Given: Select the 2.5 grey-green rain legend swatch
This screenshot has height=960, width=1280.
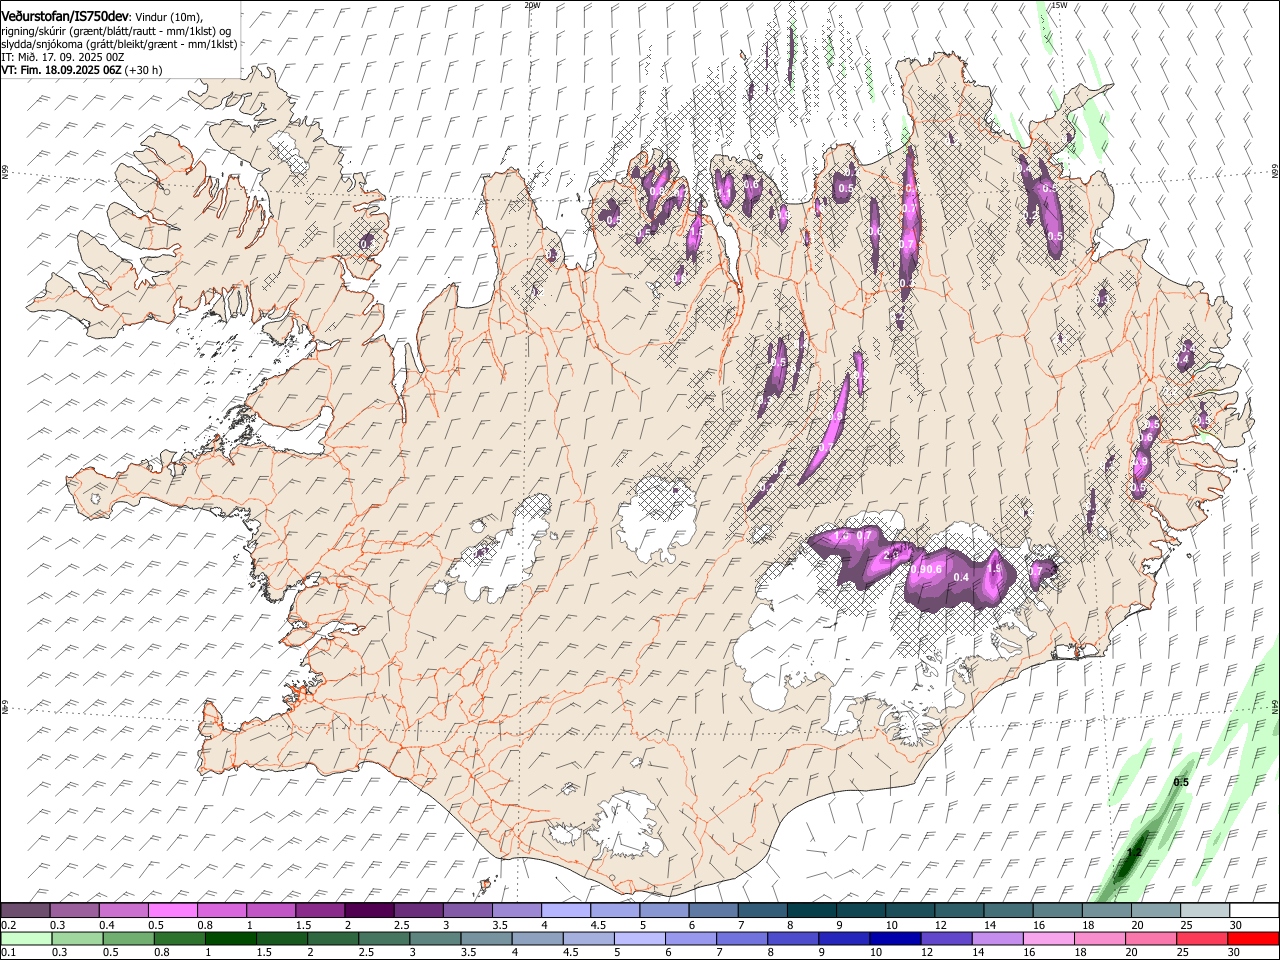Looking at the screenshot, I should 384,938.
